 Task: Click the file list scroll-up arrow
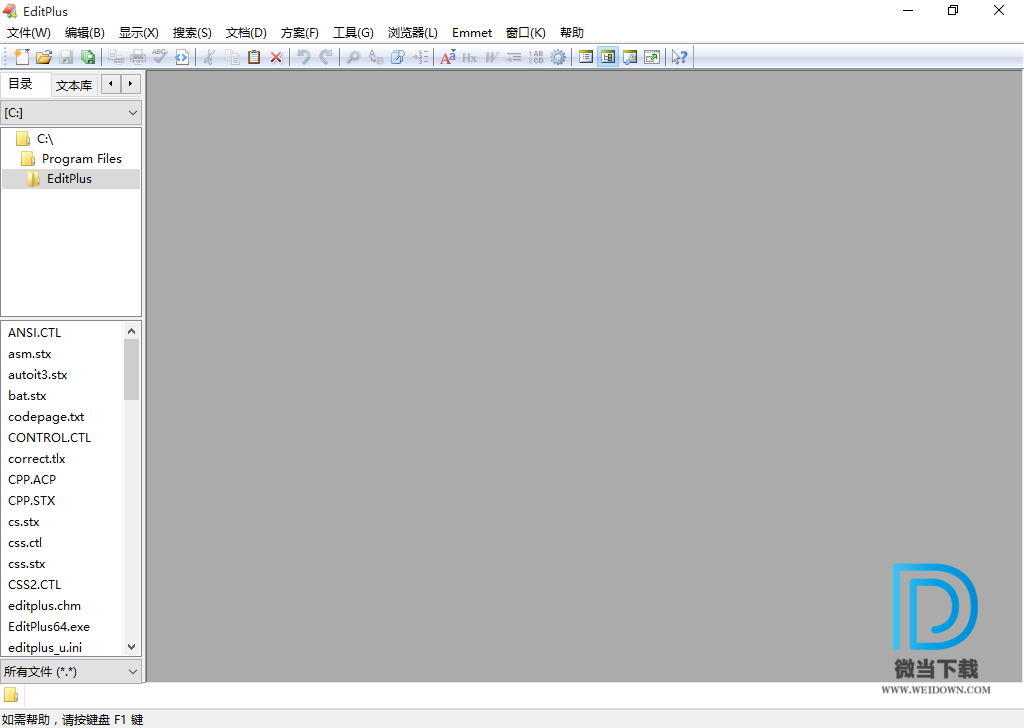tap(131, 331)
